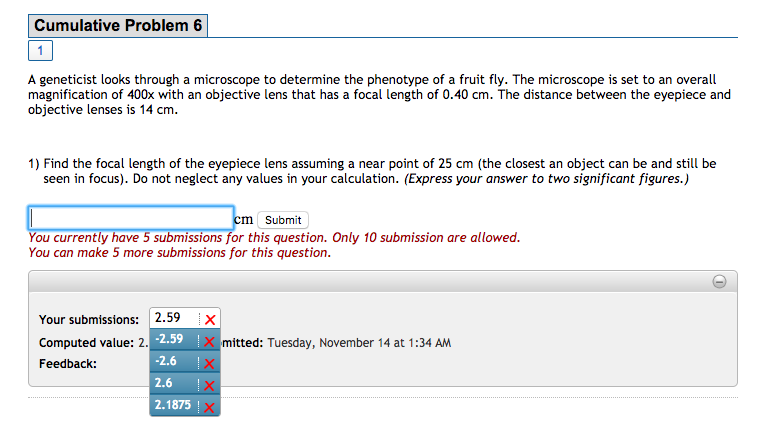The width and height of the screenshot is (765, 429).
Task: Click the Cumulative Problem 6 heading
Action: (117, 26)
